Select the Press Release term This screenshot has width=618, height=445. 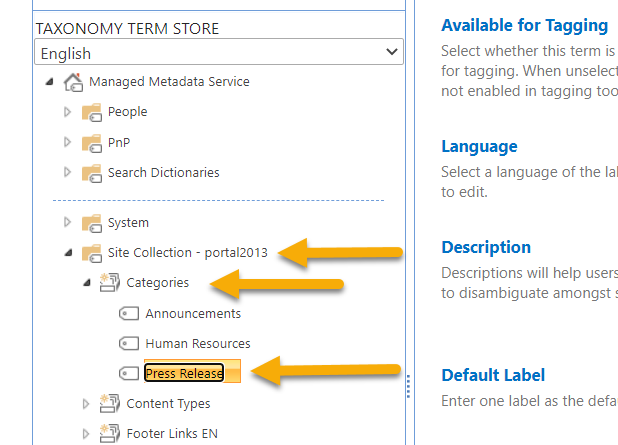pyautogui.click(x=184, y=374)
